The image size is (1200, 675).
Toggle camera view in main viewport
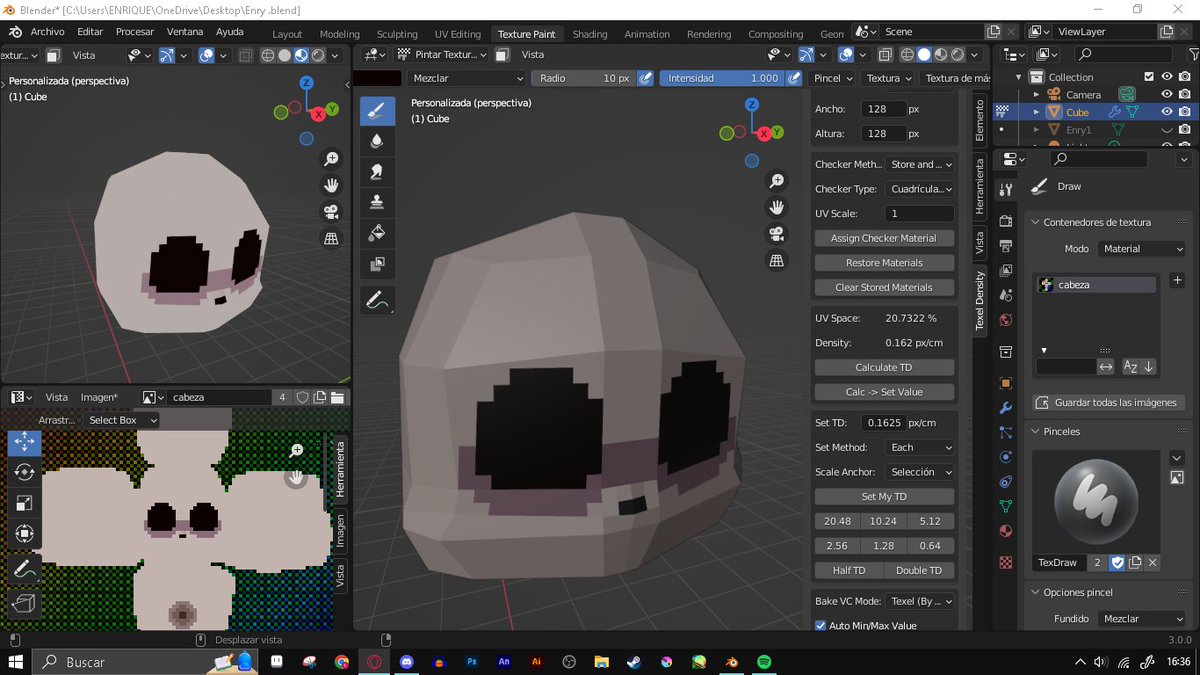(x=776, y=234)
